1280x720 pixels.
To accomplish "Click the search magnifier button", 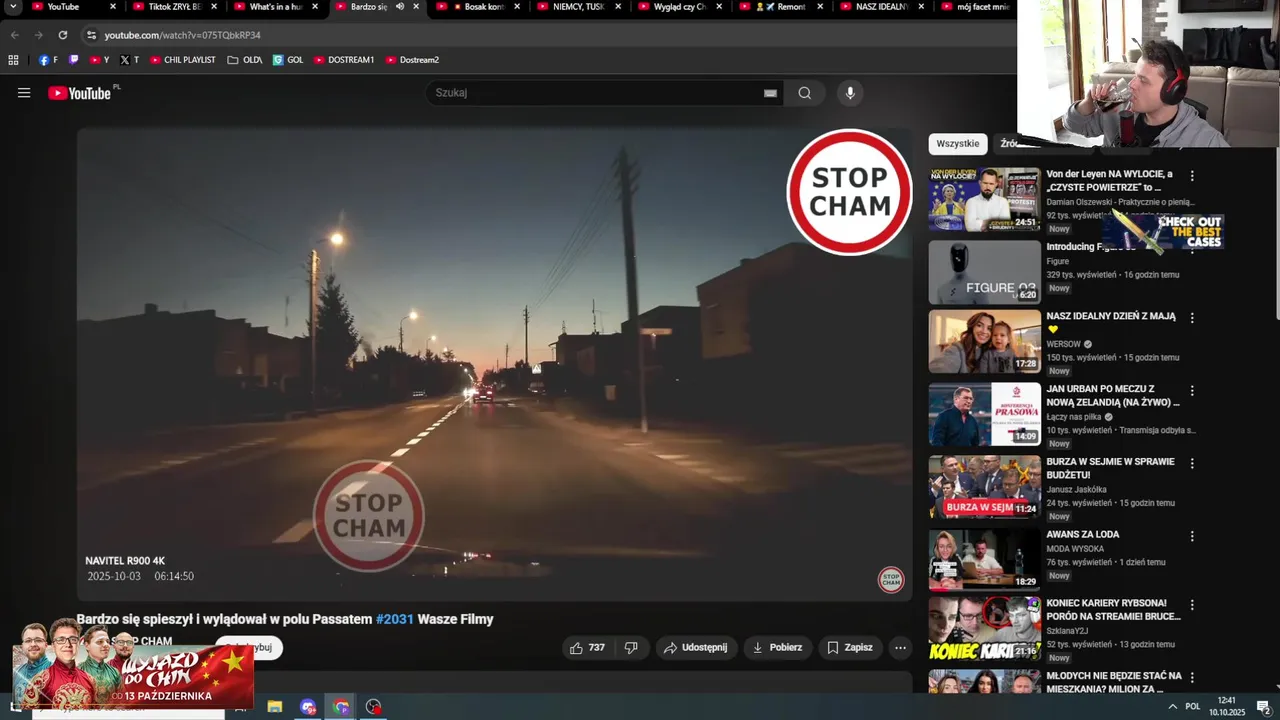I will coord(805,93).
